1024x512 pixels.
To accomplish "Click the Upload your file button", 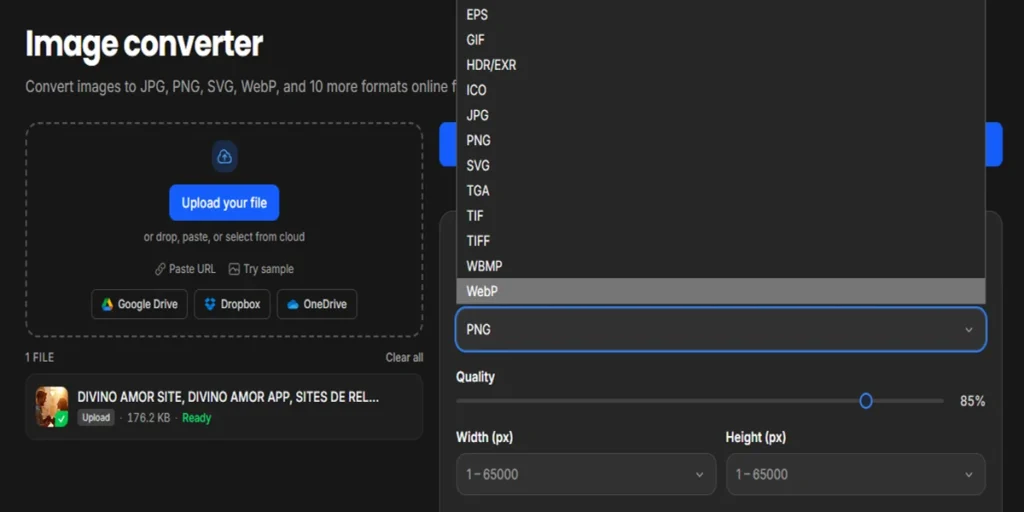I will (x=224, y=203).
